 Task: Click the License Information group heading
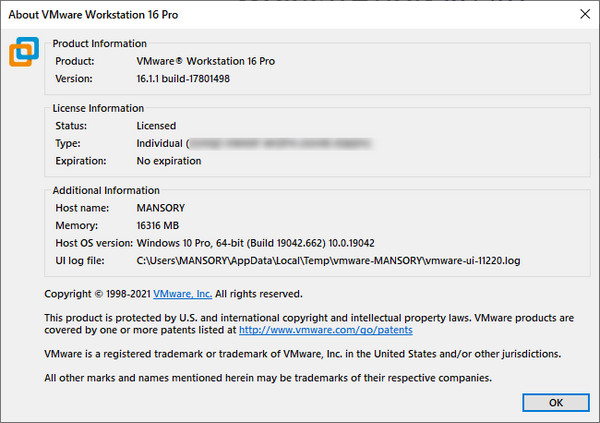coord(98,108)
